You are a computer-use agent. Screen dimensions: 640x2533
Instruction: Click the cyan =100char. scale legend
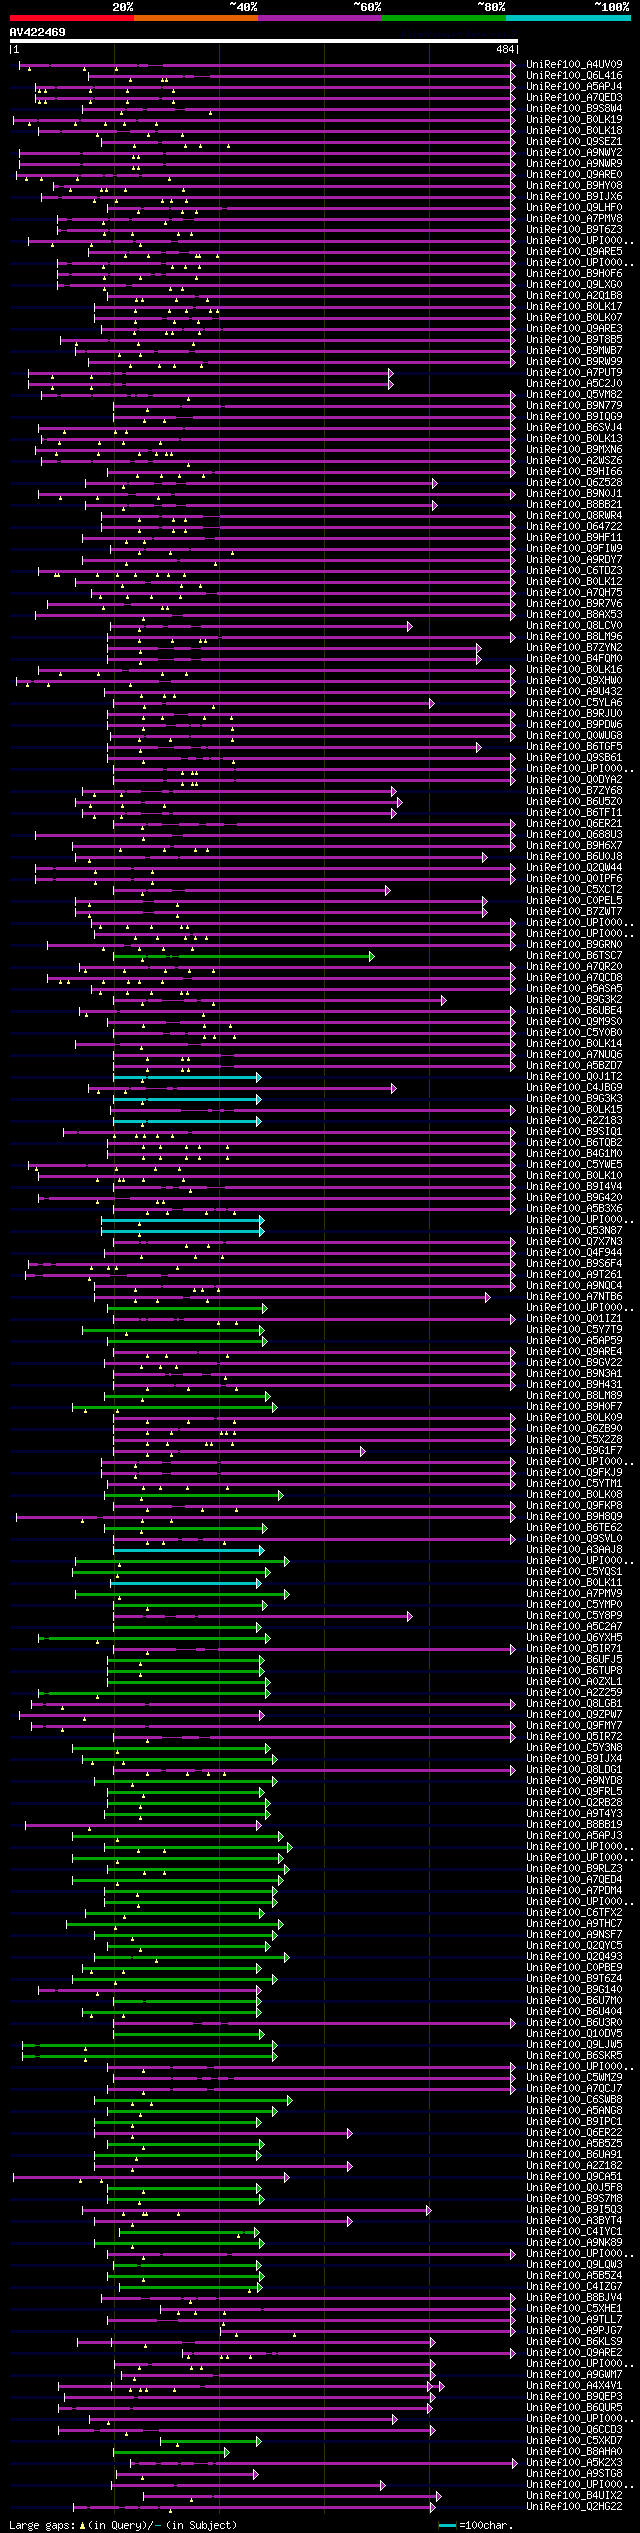[x=476, y=2526]
